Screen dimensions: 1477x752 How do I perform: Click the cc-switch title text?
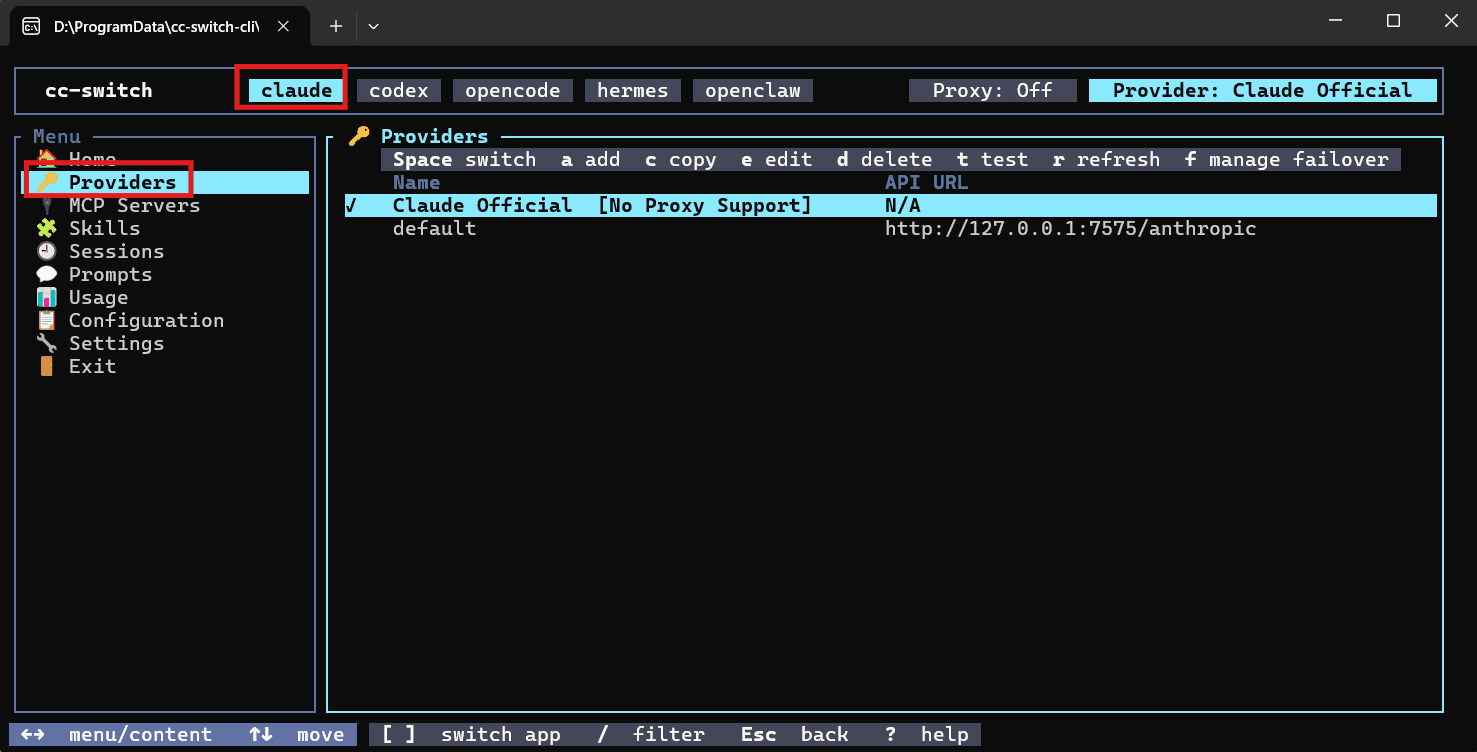(x=99, y=90)
